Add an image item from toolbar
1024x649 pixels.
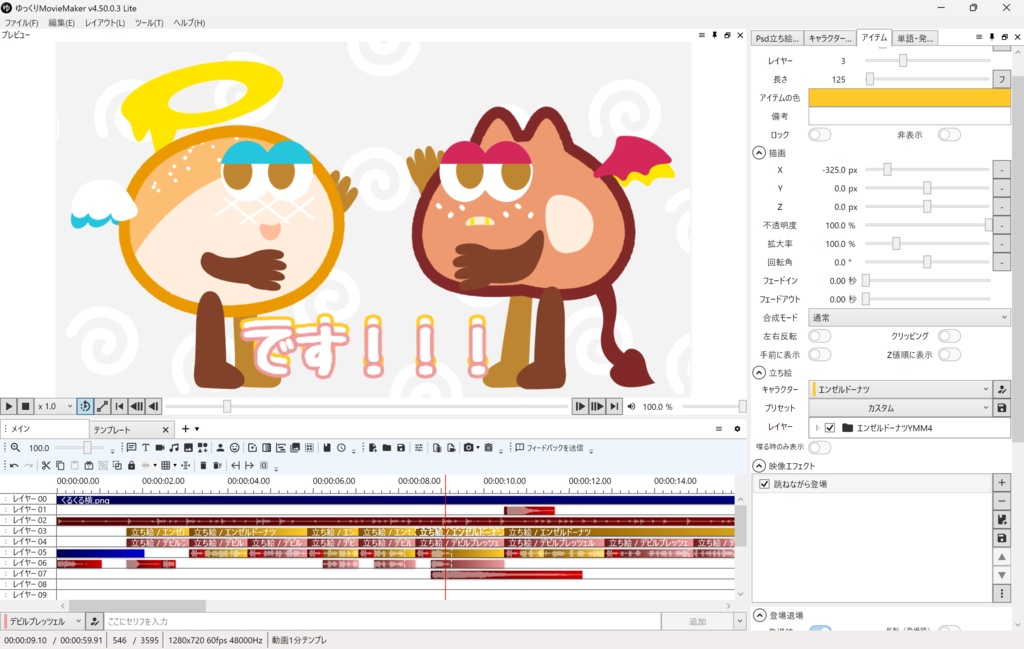pos(189,447)
